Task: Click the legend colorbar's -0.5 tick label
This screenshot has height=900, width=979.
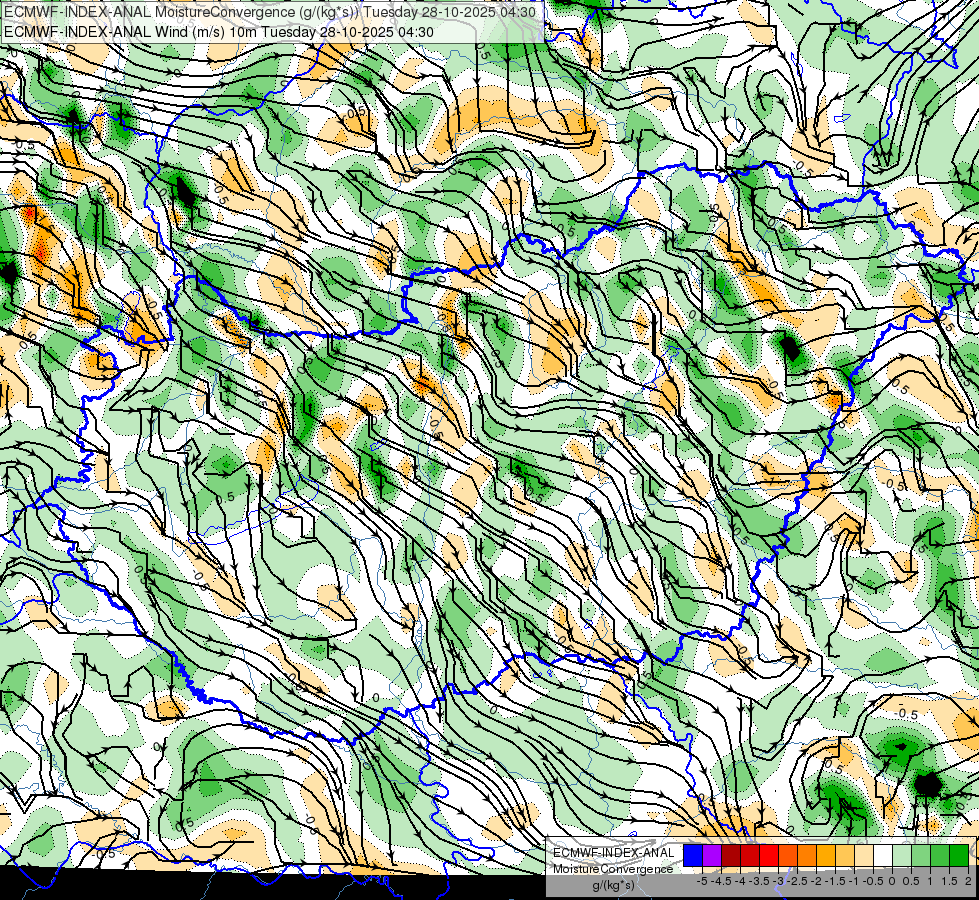Action: click(873, 881)
